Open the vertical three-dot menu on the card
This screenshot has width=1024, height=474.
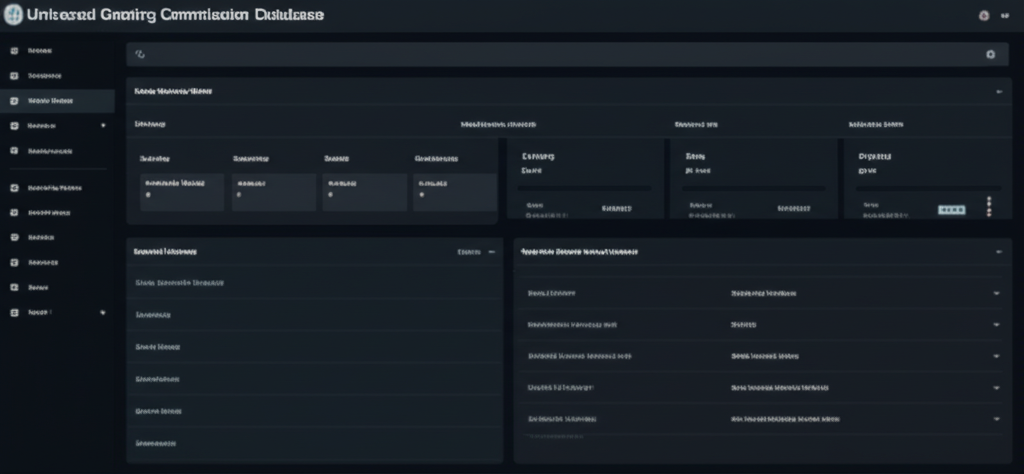click(989, 206)
